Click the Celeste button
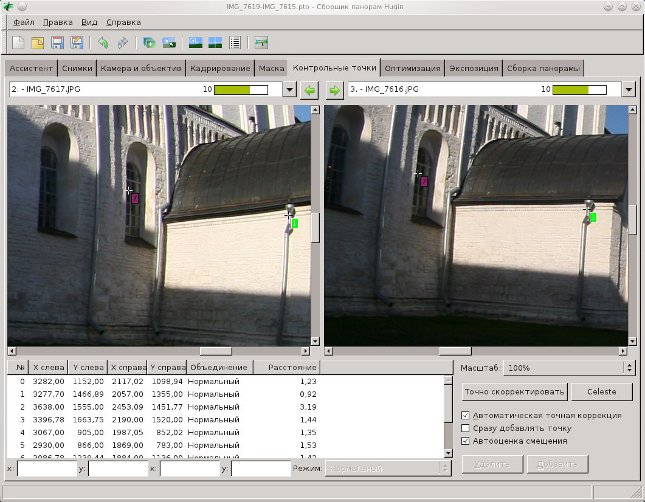645x502 pixels. (x=602, y=392)
